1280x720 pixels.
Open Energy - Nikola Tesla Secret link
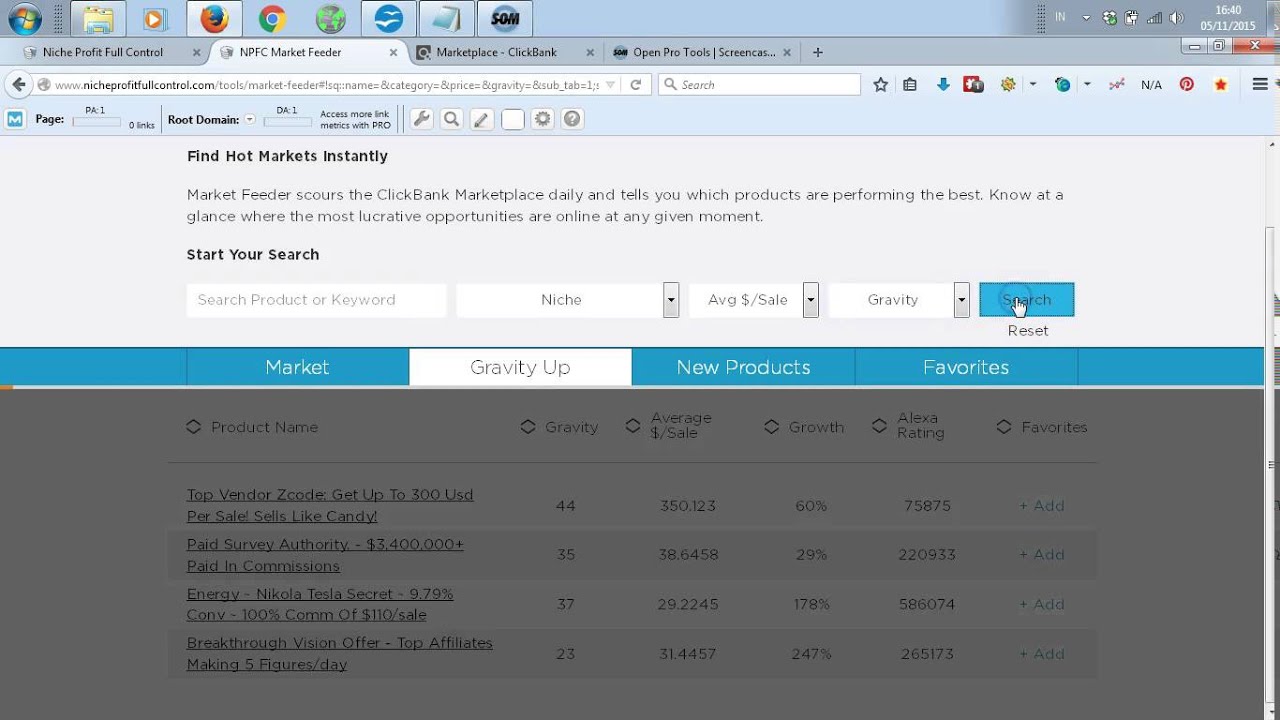point(320,604)
